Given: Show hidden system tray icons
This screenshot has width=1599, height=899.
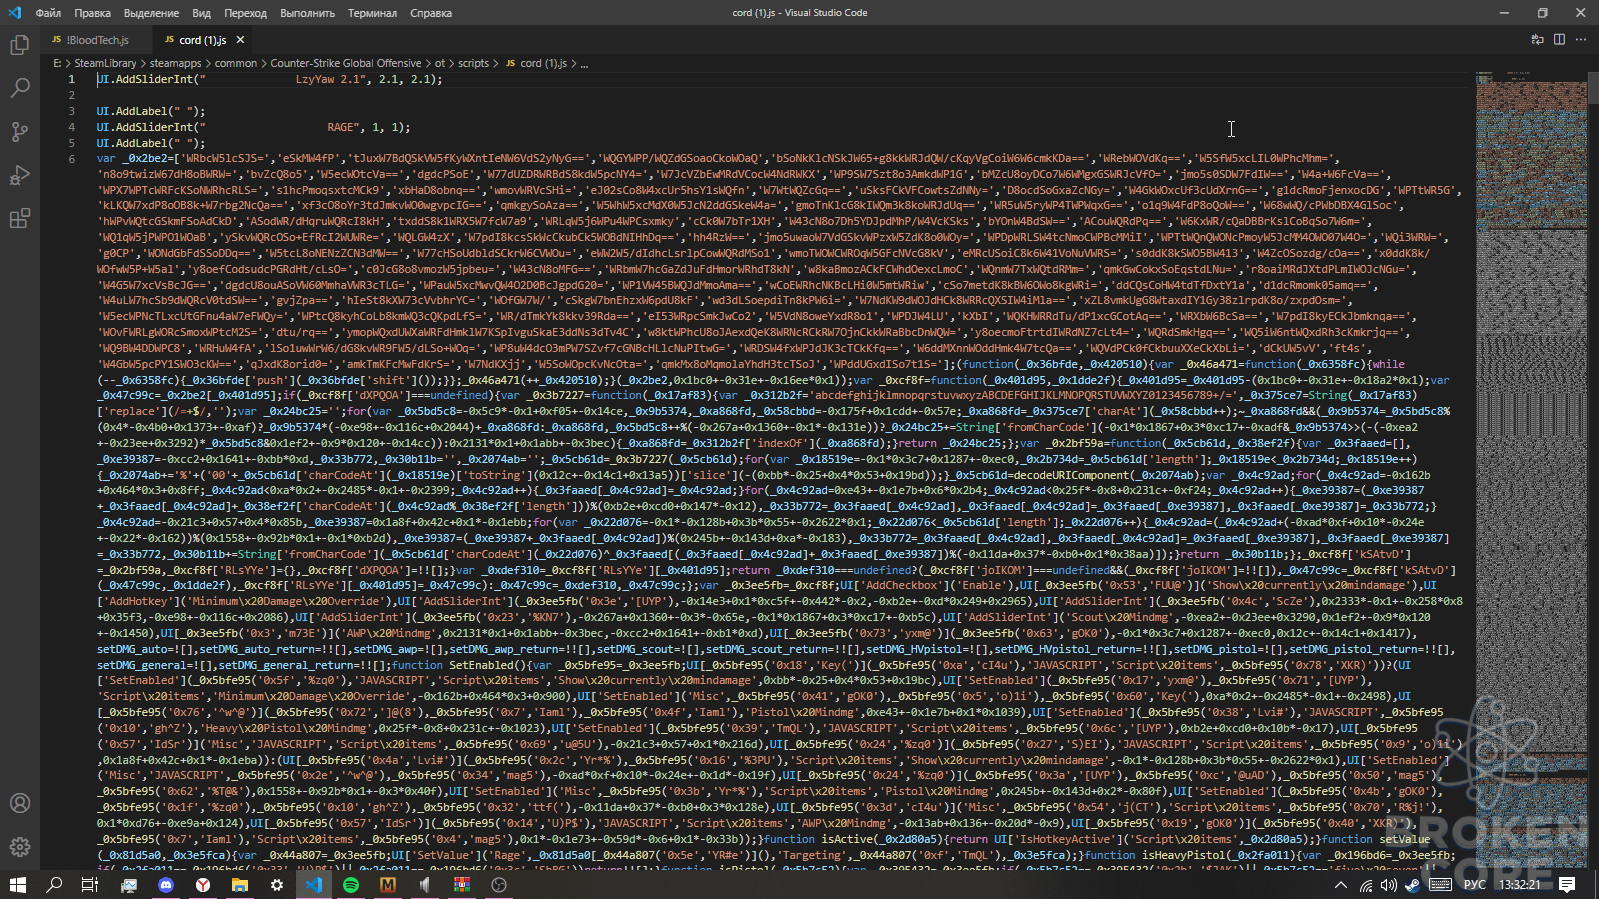Looking at the screenshot, I should click(1341, 885).
